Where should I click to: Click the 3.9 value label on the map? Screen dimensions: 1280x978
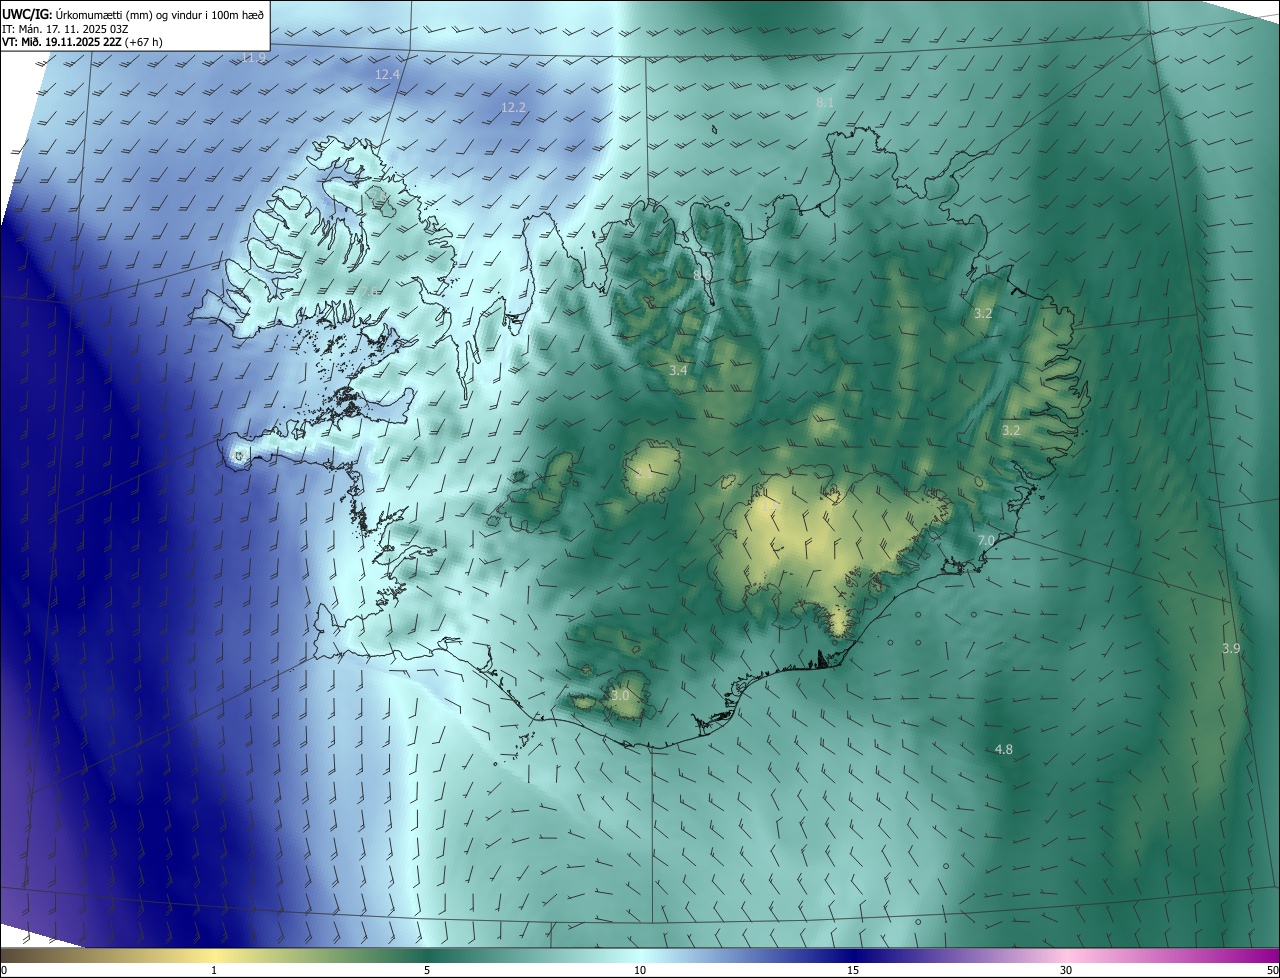click(1231, 649)
